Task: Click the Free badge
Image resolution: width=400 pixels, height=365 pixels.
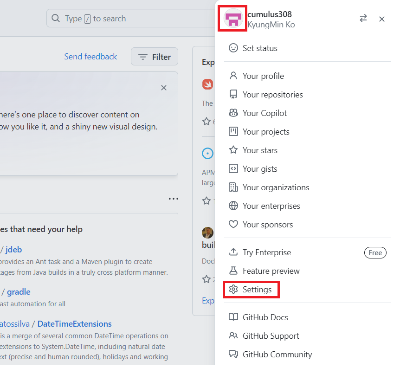Action: [375, 253]
